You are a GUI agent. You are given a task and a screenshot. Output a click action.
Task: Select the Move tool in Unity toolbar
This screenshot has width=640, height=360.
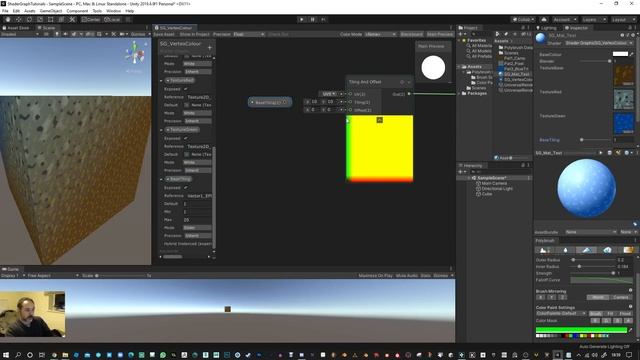18,19
